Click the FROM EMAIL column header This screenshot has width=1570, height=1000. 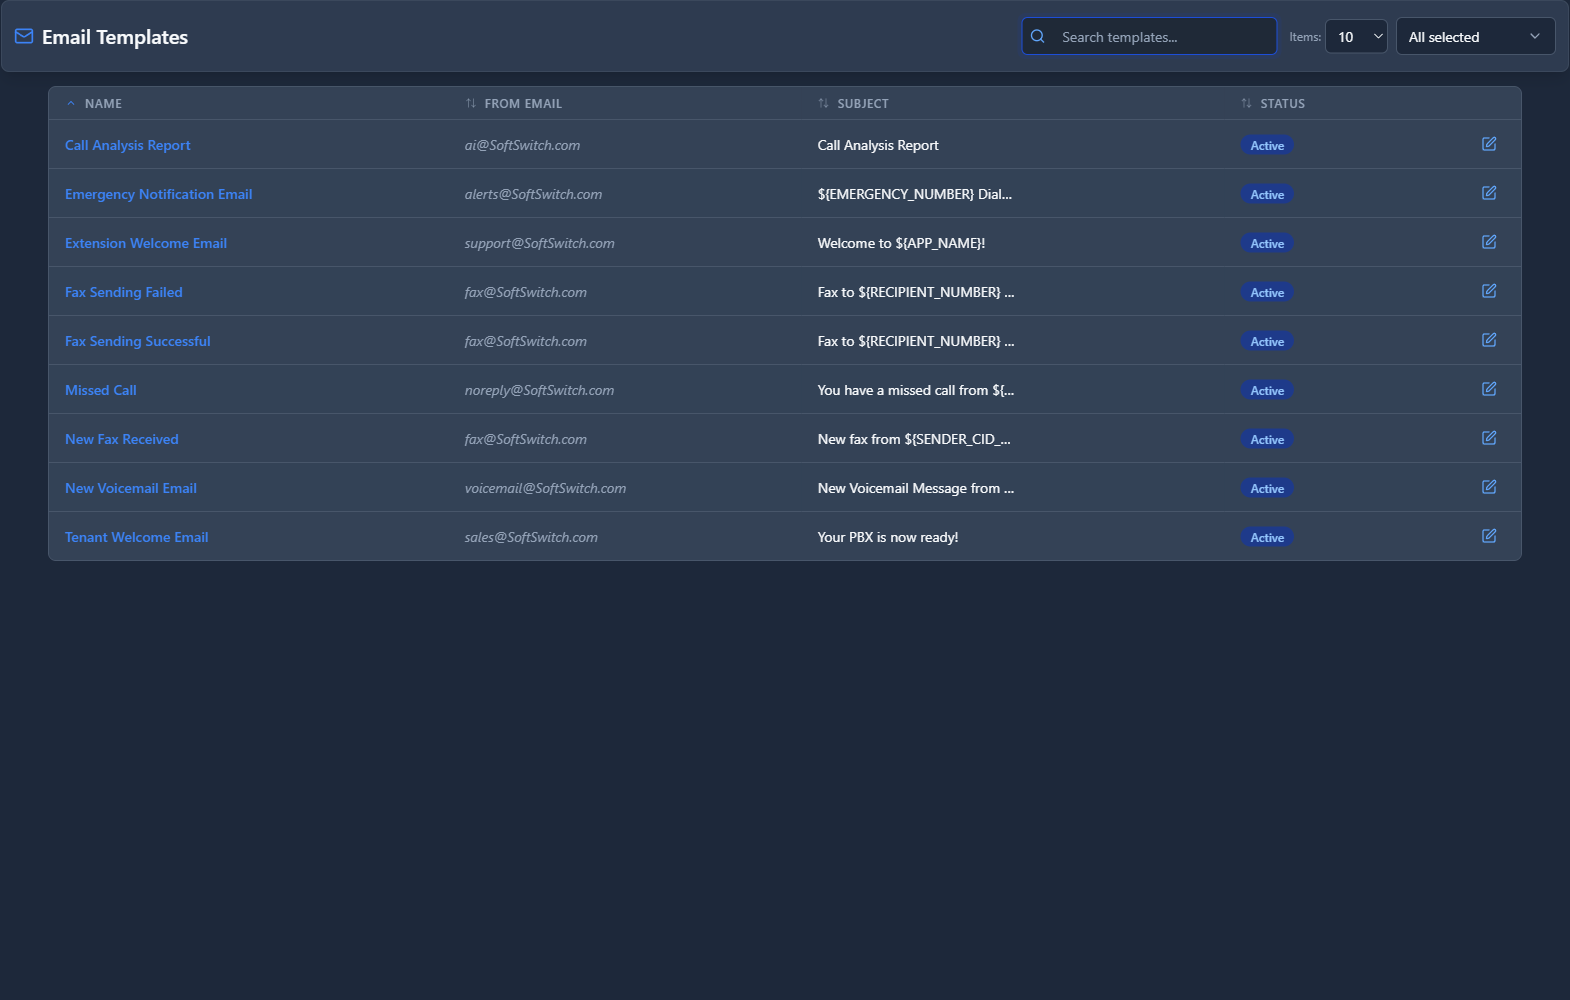point(523,104)
